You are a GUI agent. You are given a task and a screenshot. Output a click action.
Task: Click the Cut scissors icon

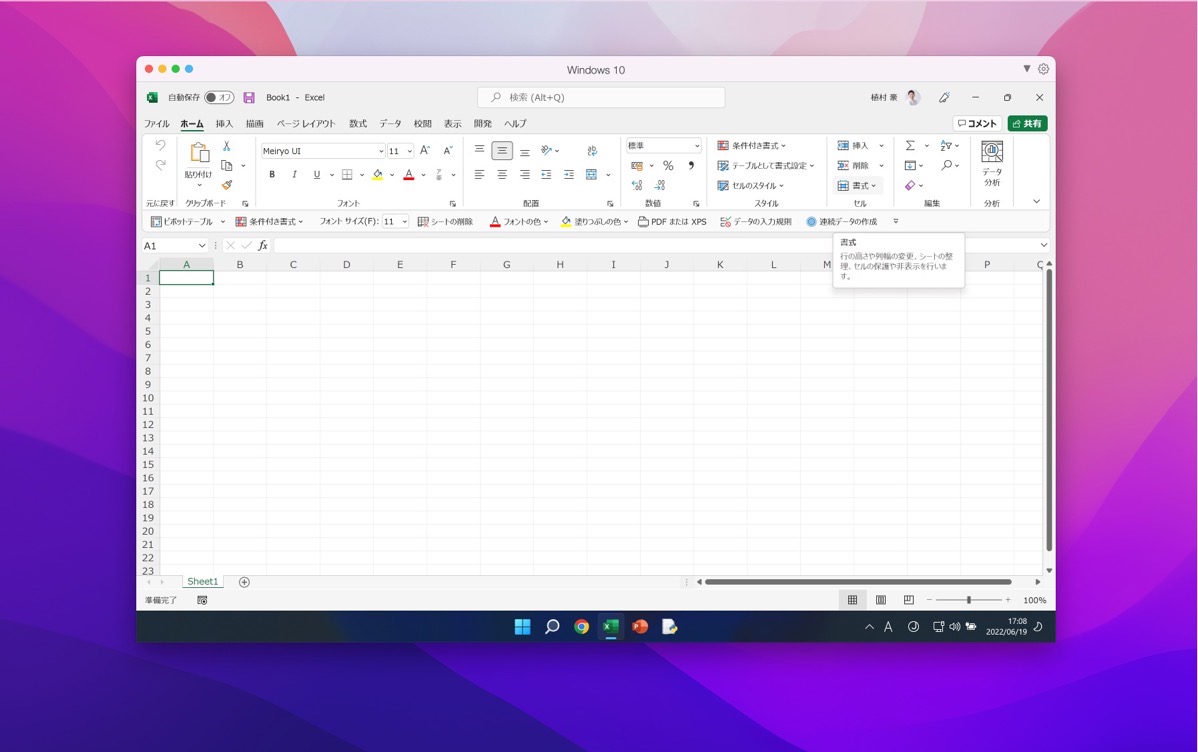coord(226,146)
